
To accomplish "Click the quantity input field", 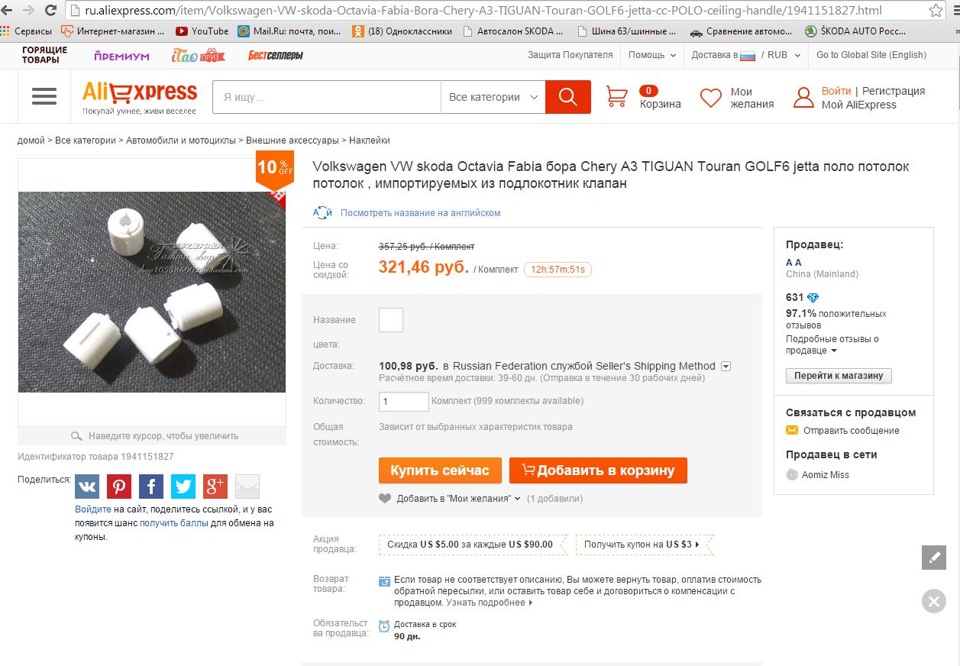I will (x=404, y=401).
